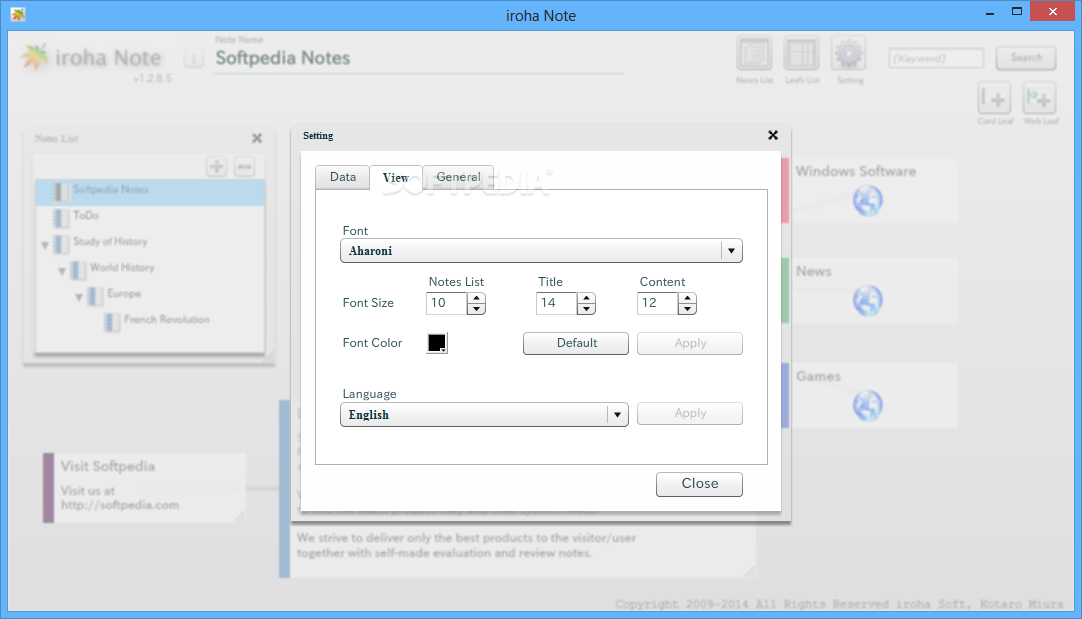Switch to the View tab

396,177
